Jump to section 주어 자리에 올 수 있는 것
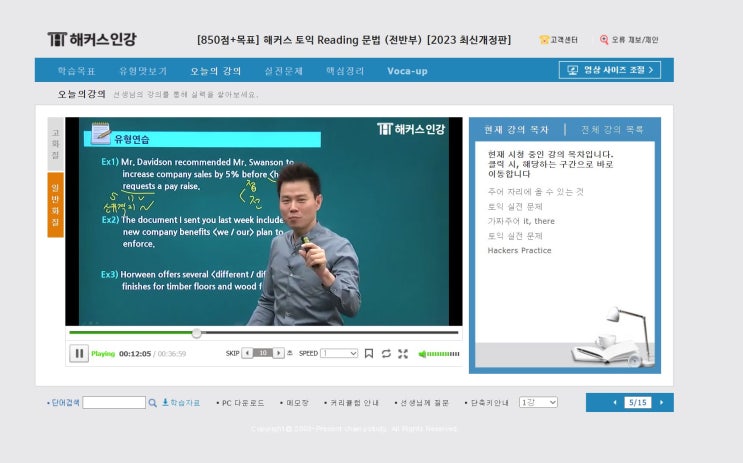743x463 pixels. [x=535, y=192]
